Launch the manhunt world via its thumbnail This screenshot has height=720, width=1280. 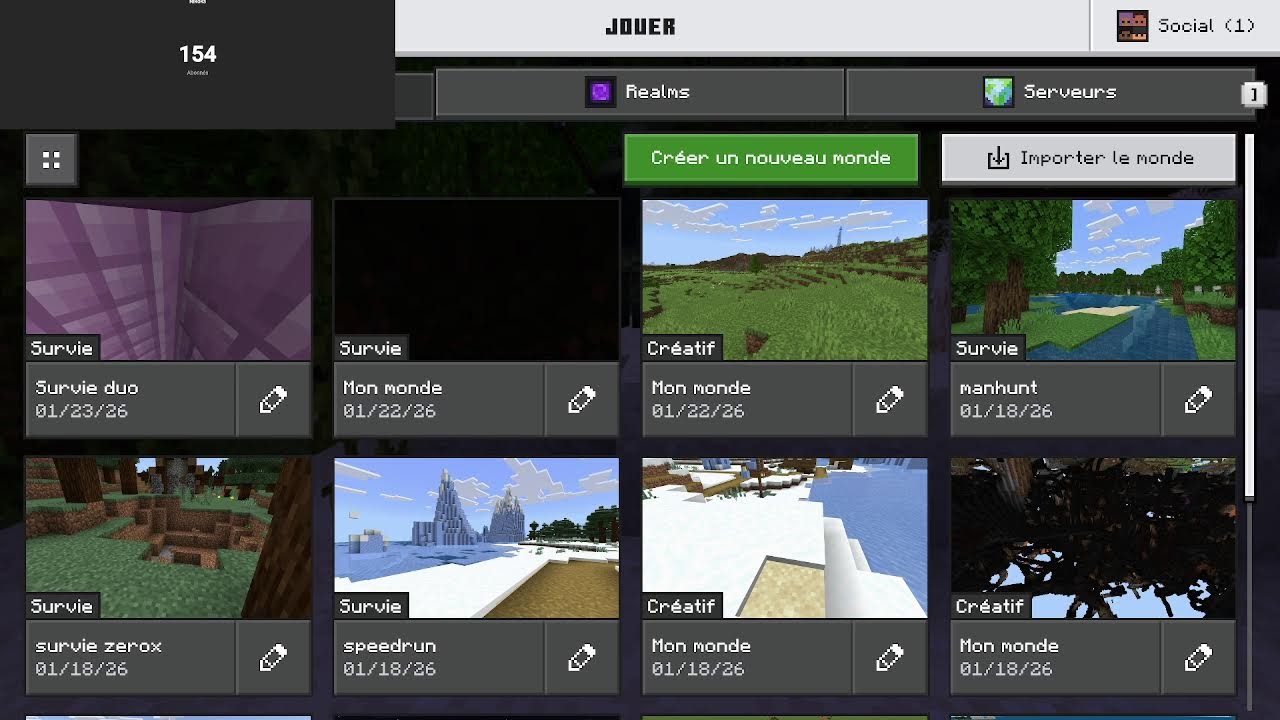pos(1093,280)
